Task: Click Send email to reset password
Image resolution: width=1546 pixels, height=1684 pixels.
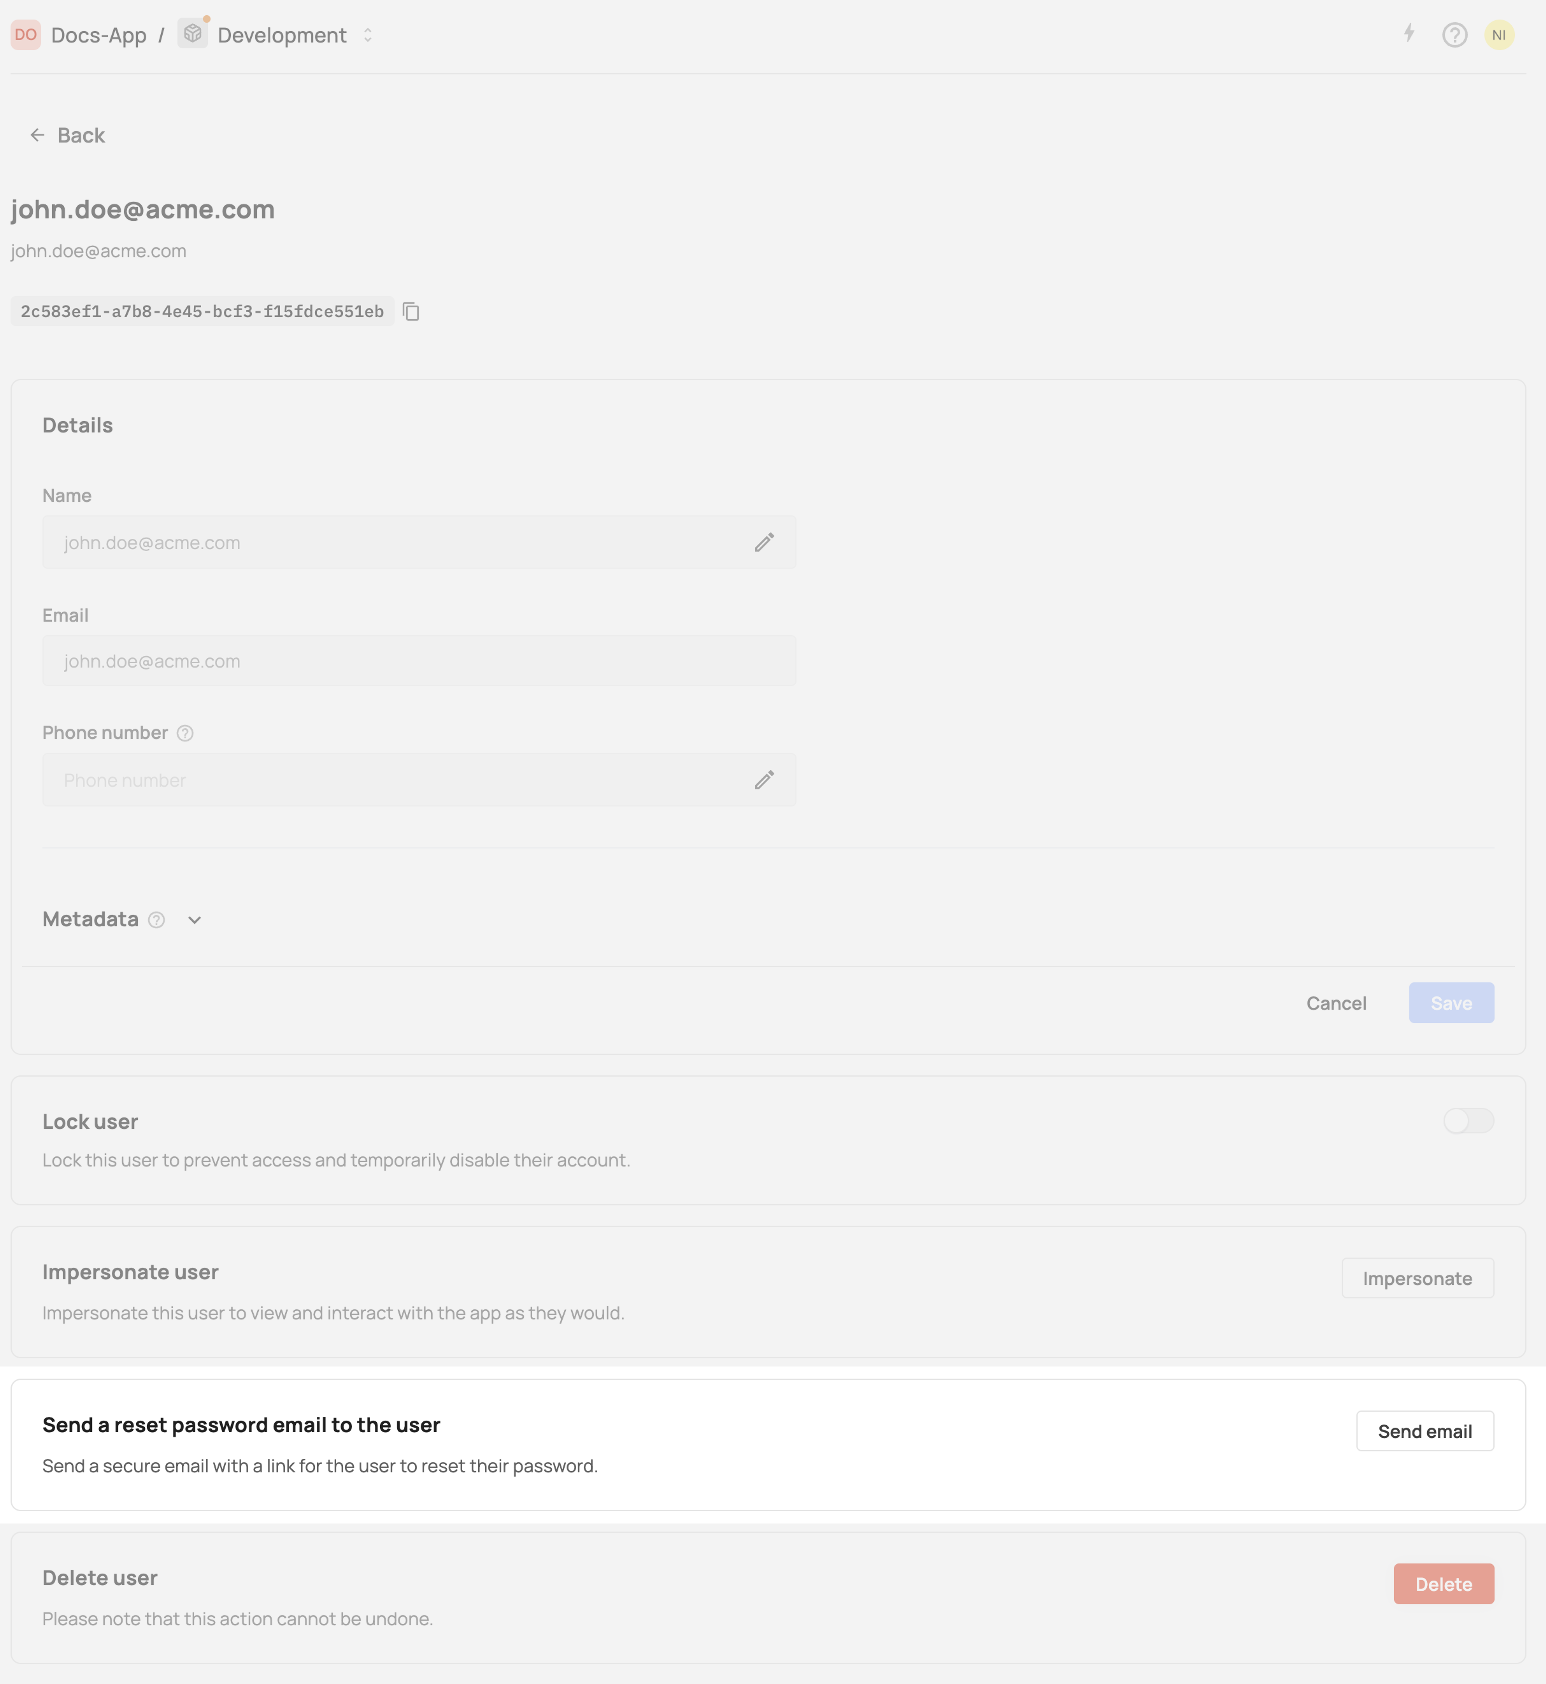Action: tap(1424, 1431)
